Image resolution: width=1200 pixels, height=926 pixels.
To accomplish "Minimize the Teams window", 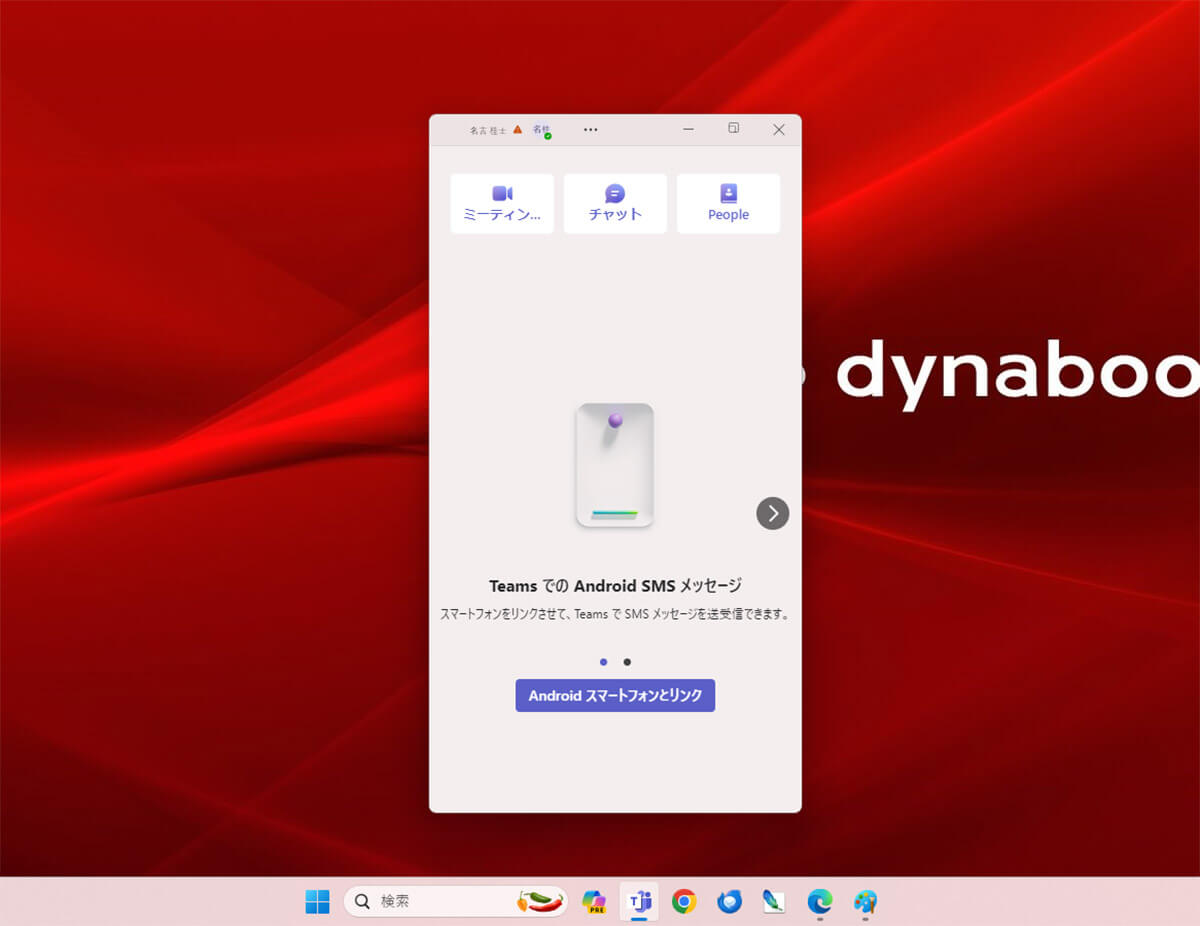I will (689, 129).
